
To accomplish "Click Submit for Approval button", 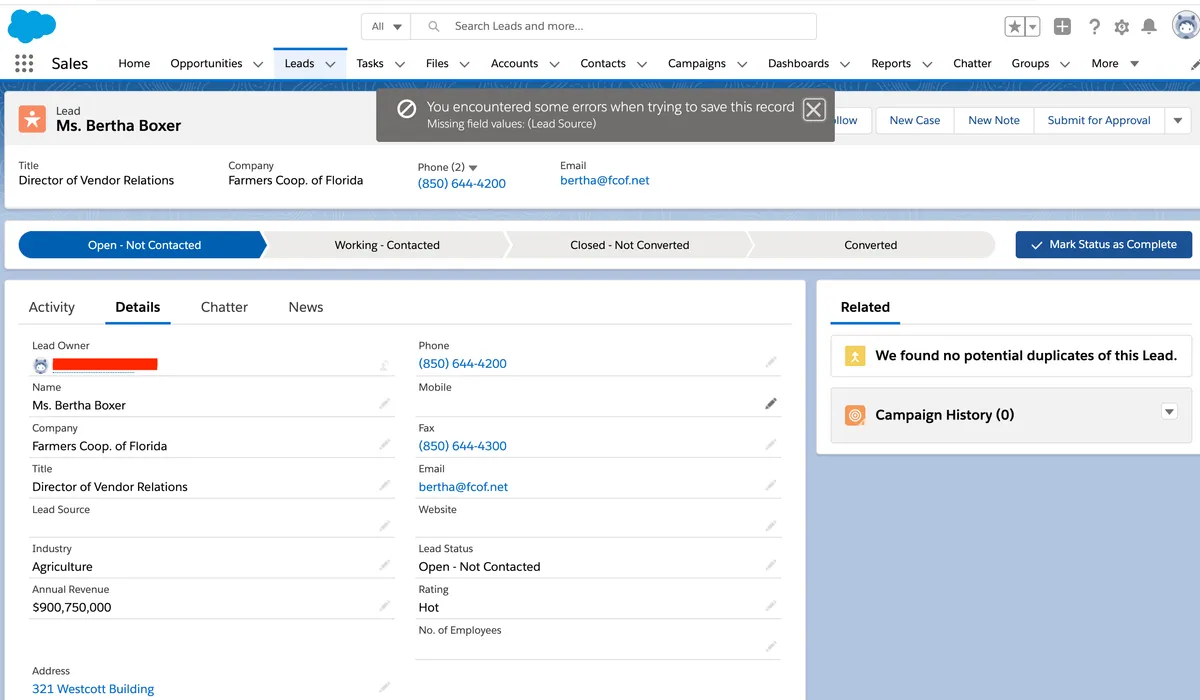I will [1099, 120].
